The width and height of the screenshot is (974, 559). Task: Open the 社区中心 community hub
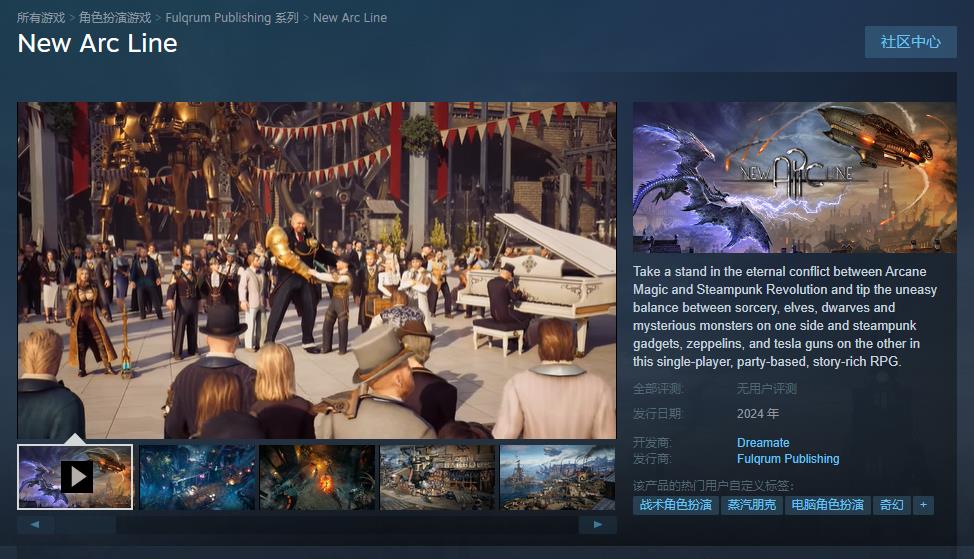(x=910, y=42)
